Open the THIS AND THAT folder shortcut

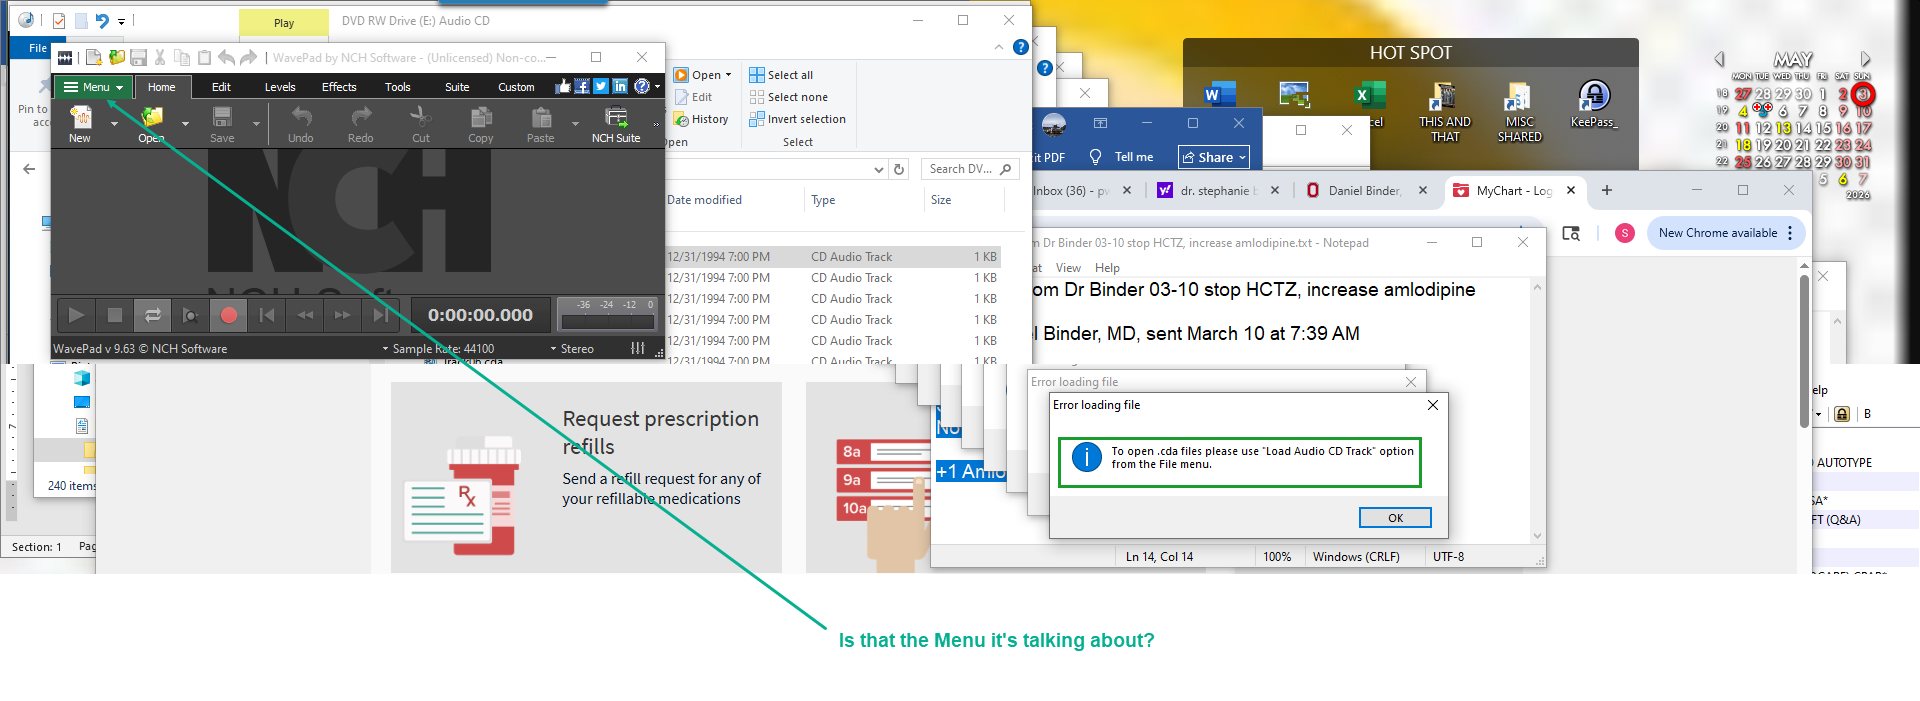tap(1444, 111)
